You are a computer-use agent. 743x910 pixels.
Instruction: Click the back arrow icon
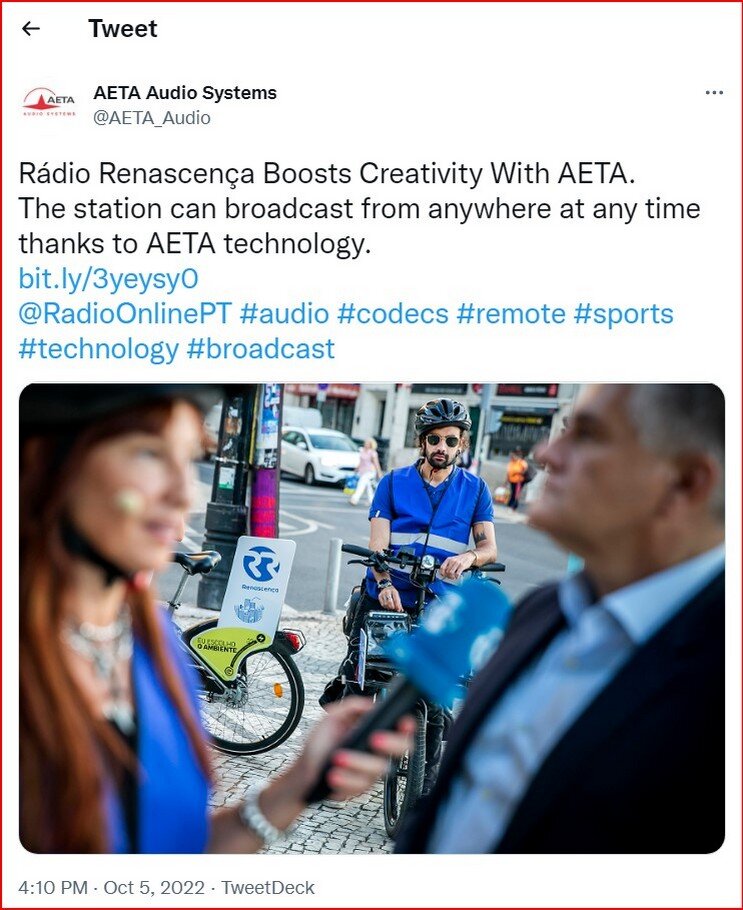[x=30, y=28]
